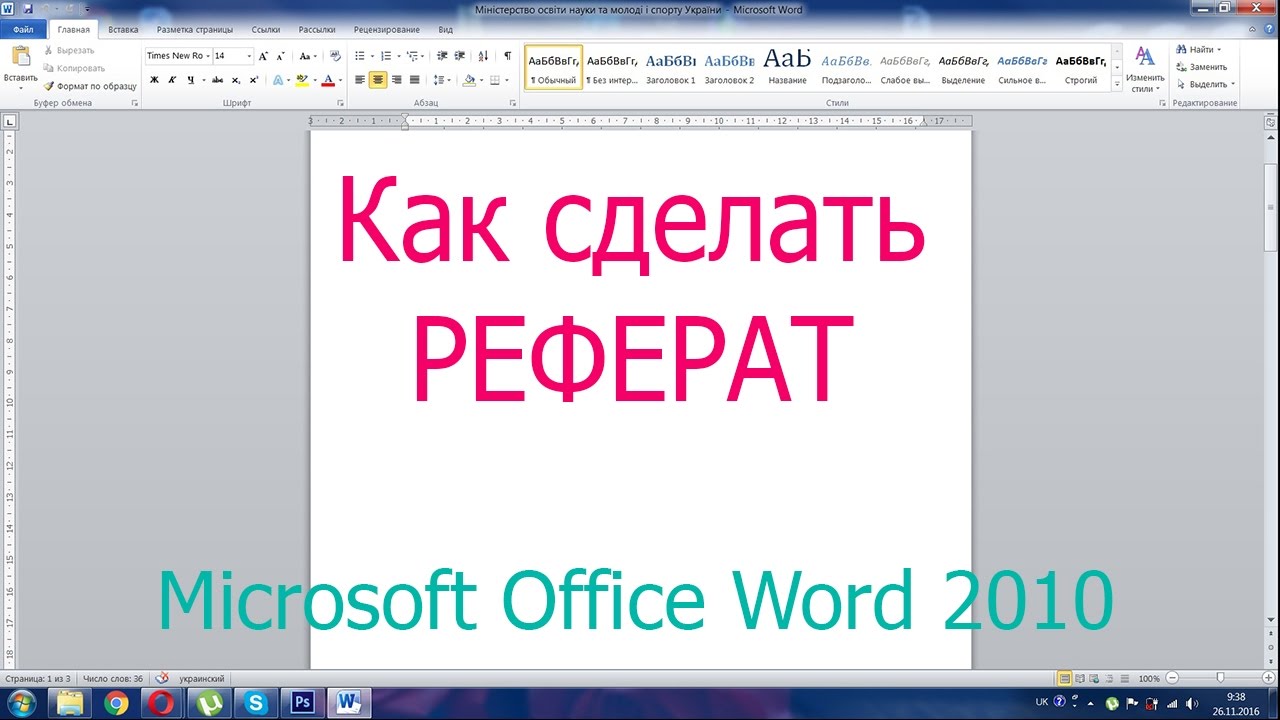
Task: Apply the Название style
Action: click(x=787, y=68)
